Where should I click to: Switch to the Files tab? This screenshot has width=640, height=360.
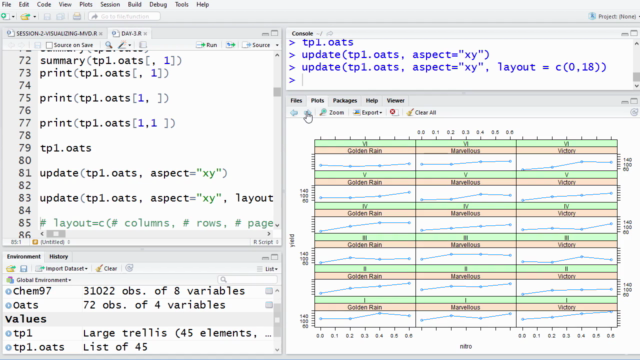point(296,100)
